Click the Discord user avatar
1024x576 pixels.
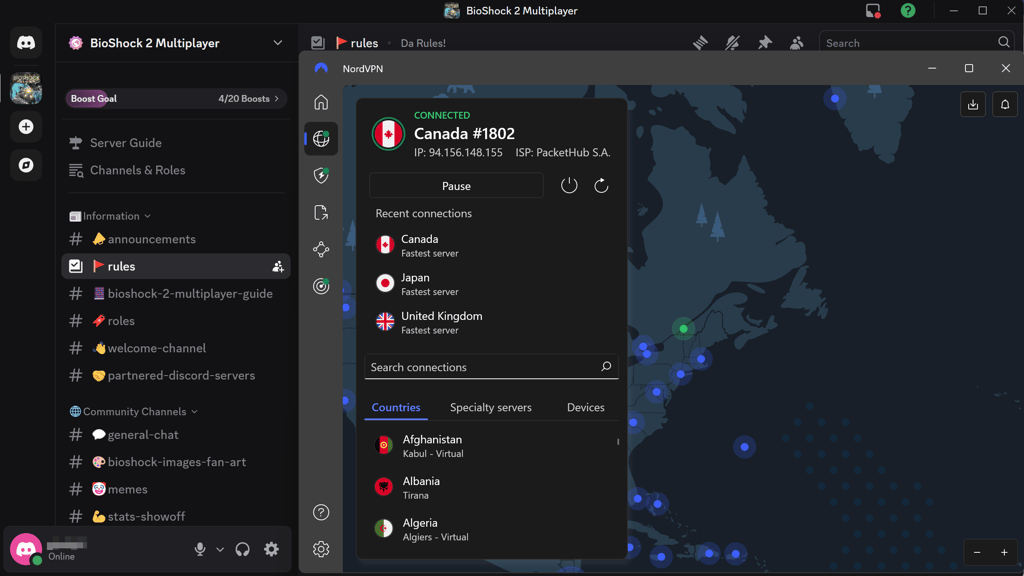pyautogui.click(x=26, y=549)
